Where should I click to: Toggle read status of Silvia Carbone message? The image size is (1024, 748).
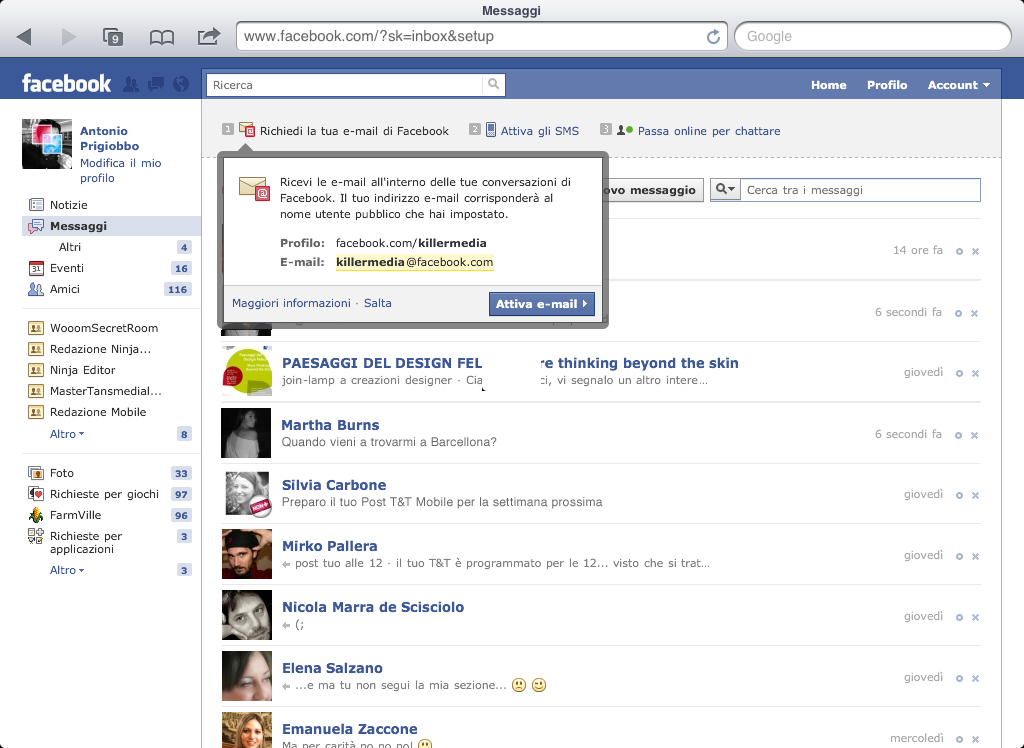959,495
